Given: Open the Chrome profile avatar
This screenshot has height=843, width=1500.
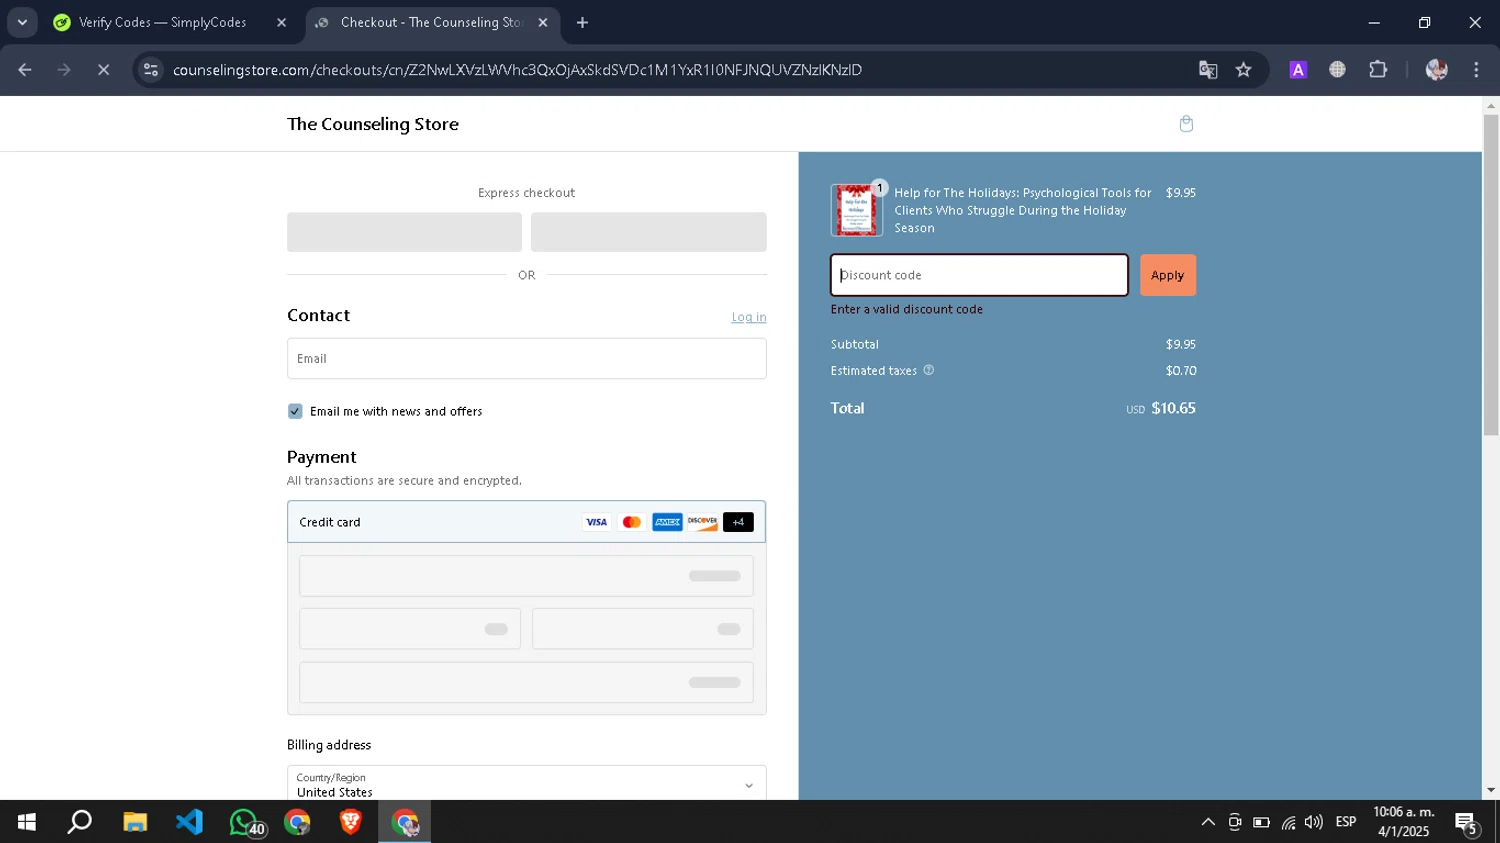Looking at the screenshot, I should pyautogui.click(x=1437, y=70).
